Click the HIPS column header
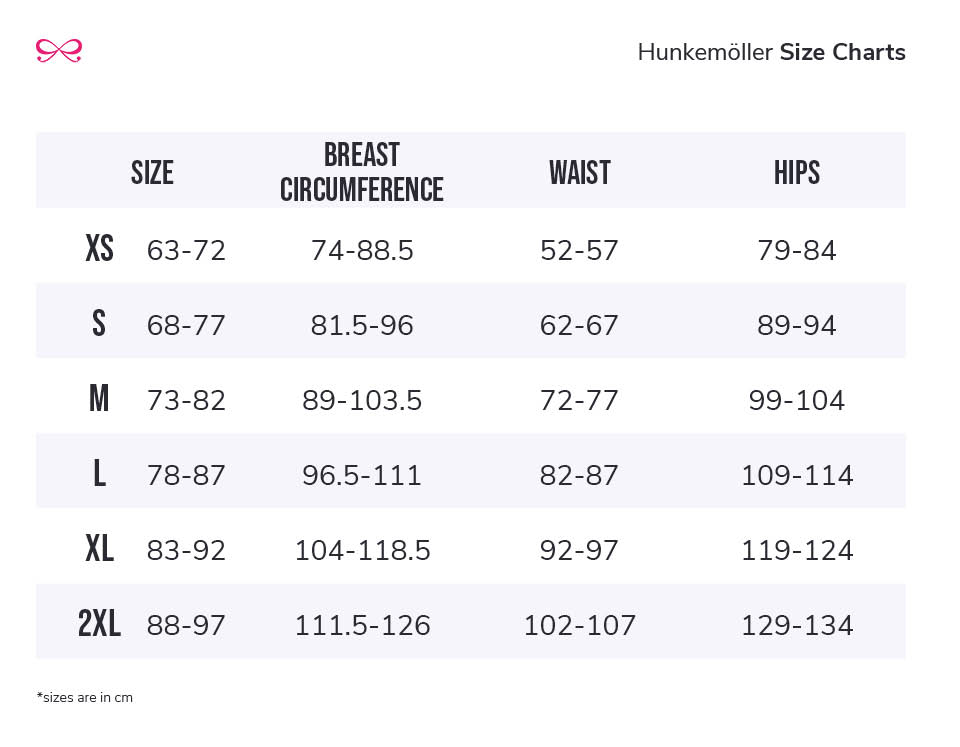Screen dimensions: 960x747 796,173
